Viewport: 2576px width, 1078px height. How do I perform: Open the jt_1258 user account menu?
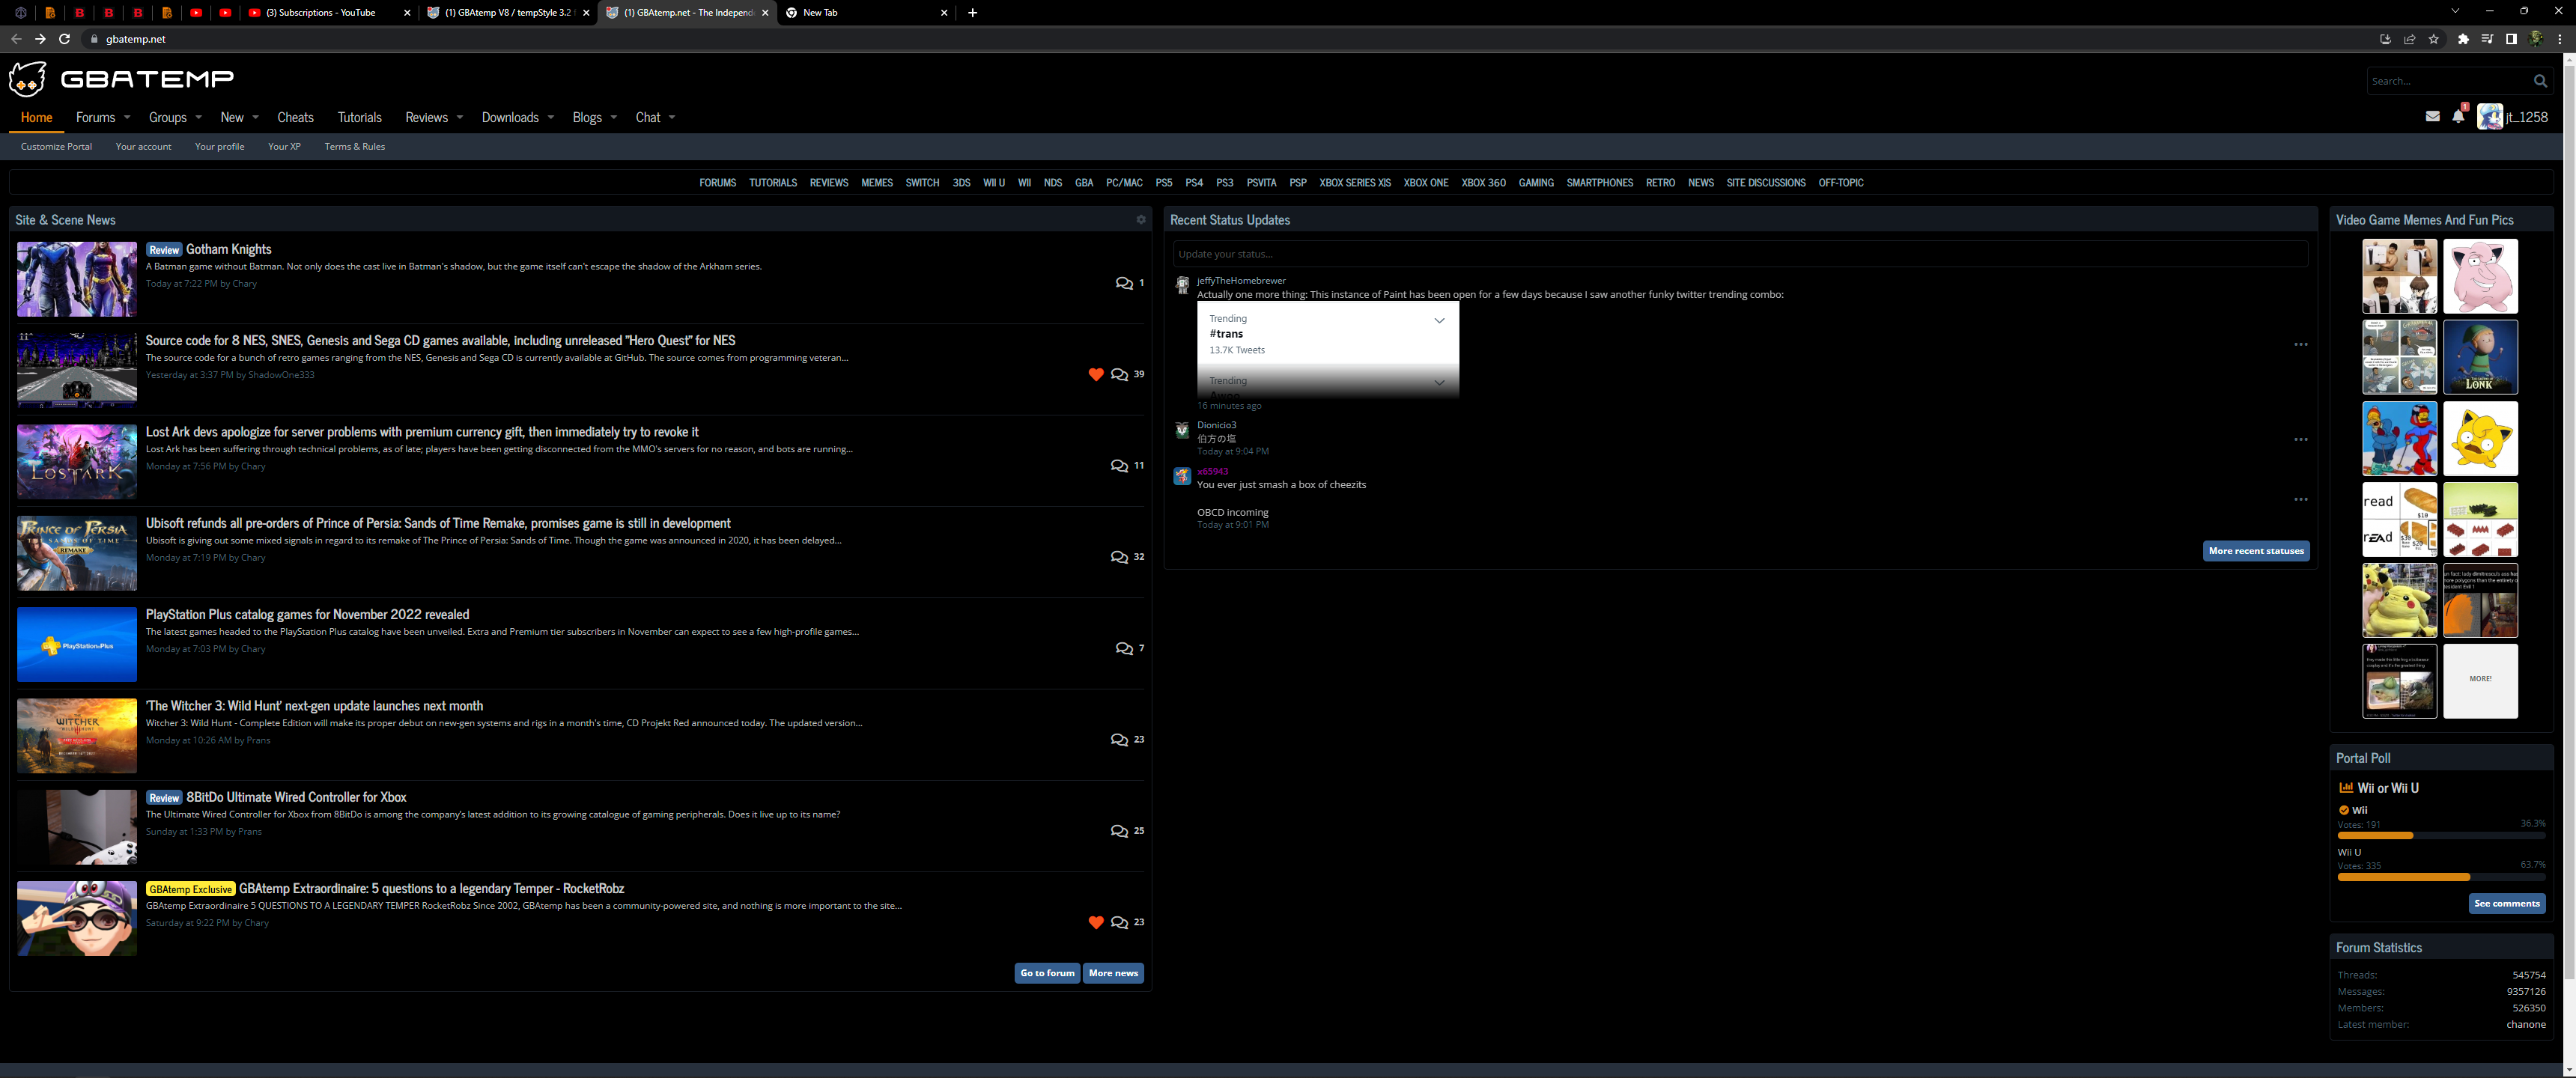(2512, 117)
